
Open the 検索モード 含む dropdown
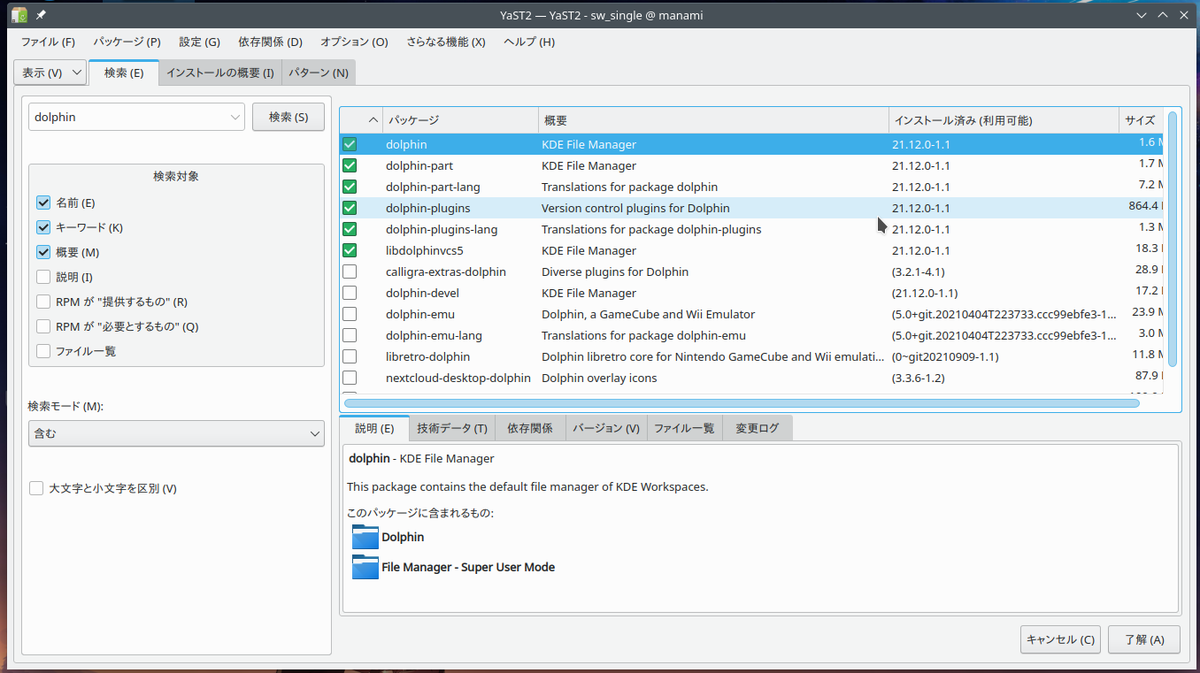click(x=176, y=434)
